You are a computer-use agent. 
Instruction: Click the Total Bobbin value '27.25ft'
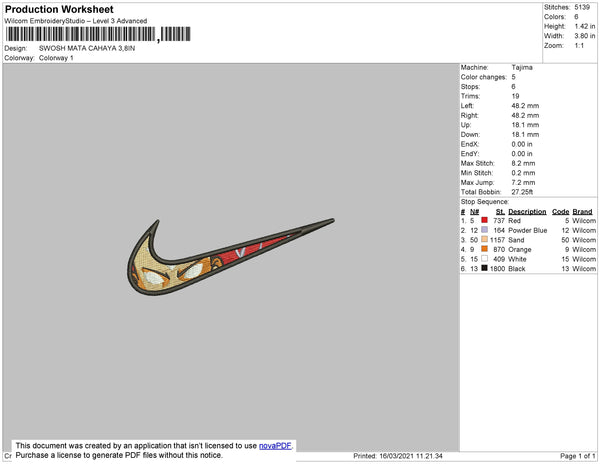click(x=522, y=192)
